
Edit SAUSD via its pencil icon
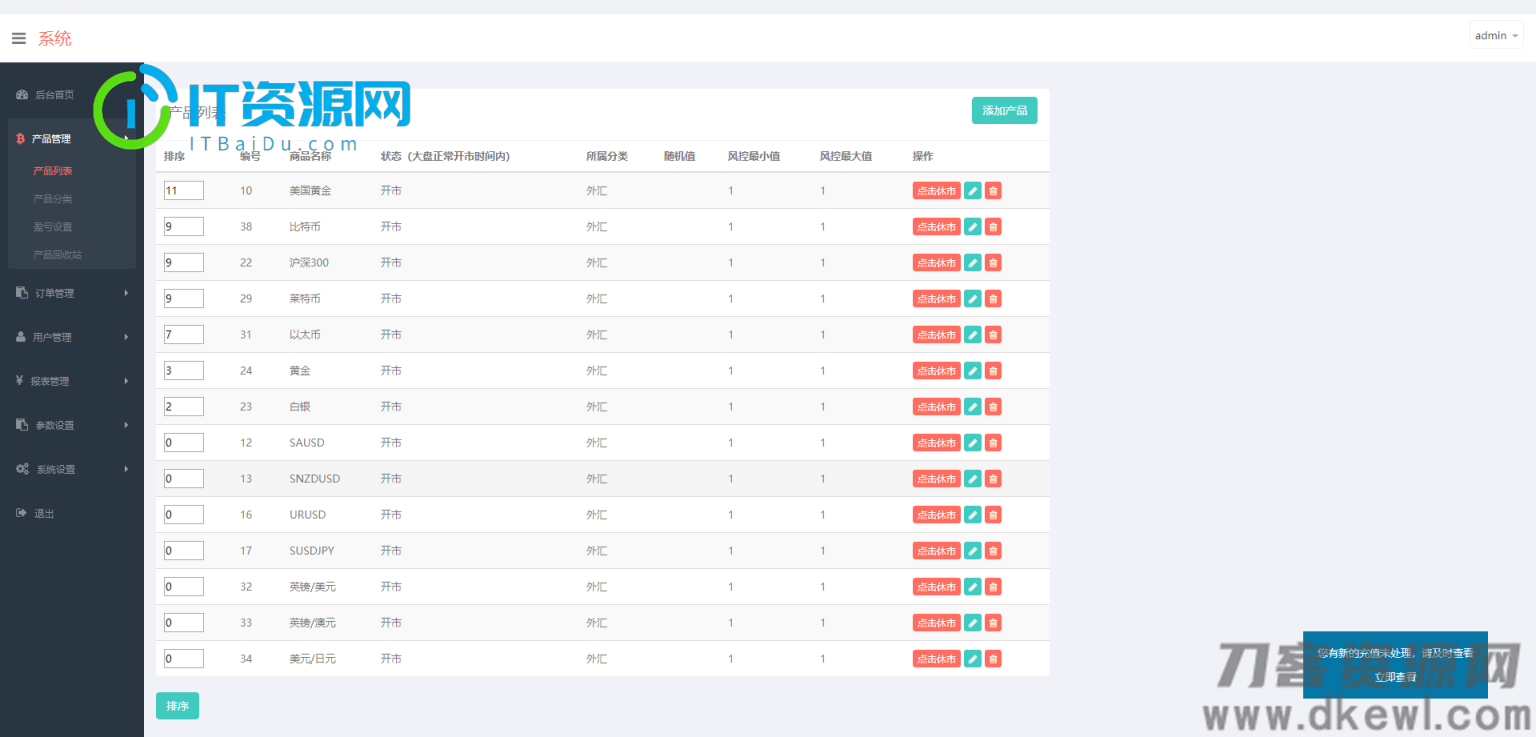(972, 443)
